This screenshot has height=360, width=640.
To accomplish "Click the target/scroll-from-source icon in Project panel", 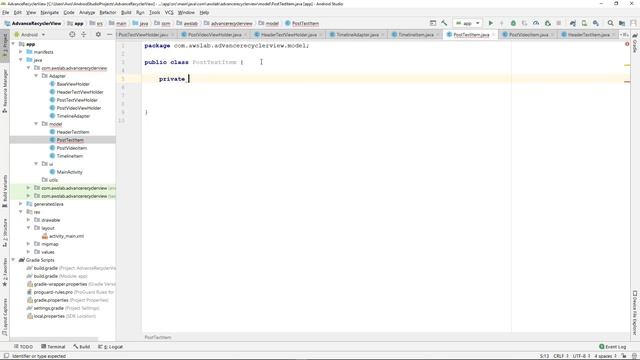I will [72, 35].
